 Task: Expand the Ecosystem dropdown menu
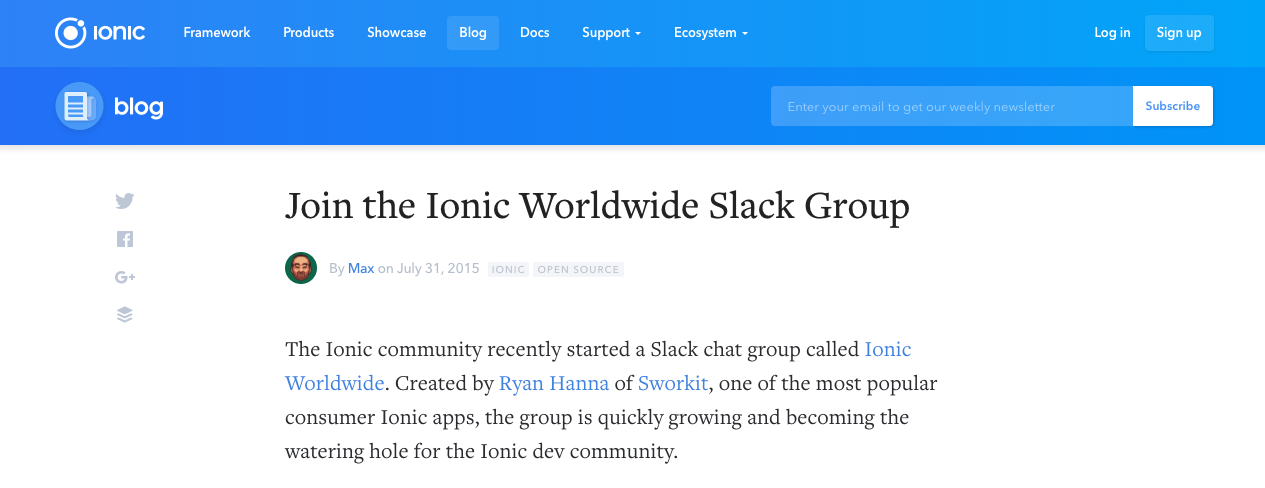[x=710, y=33]
